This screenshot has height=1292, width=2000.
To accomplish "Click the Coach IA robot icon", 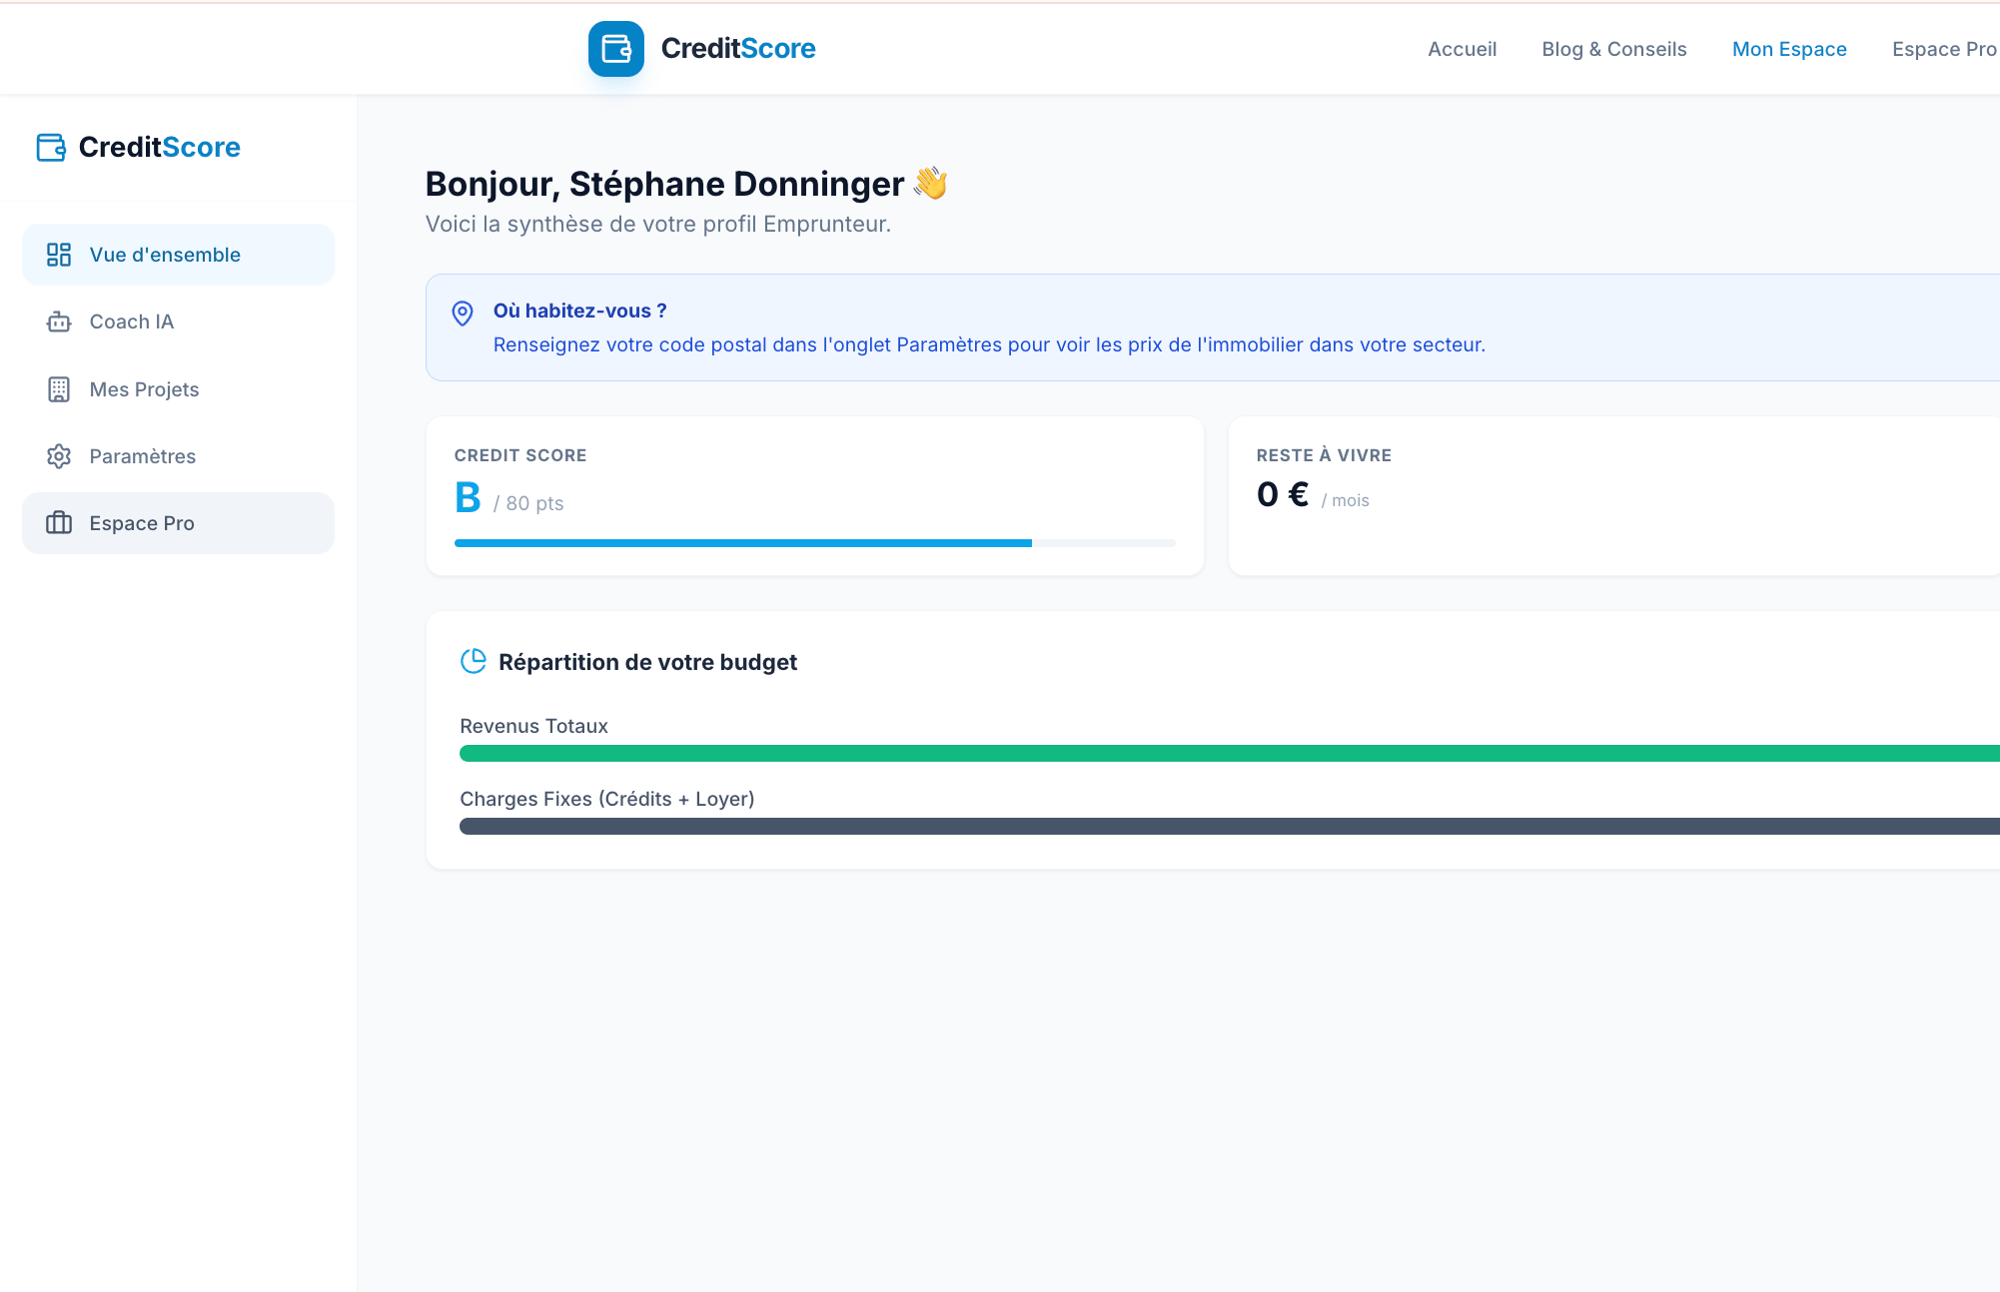I will click(59, 322).
